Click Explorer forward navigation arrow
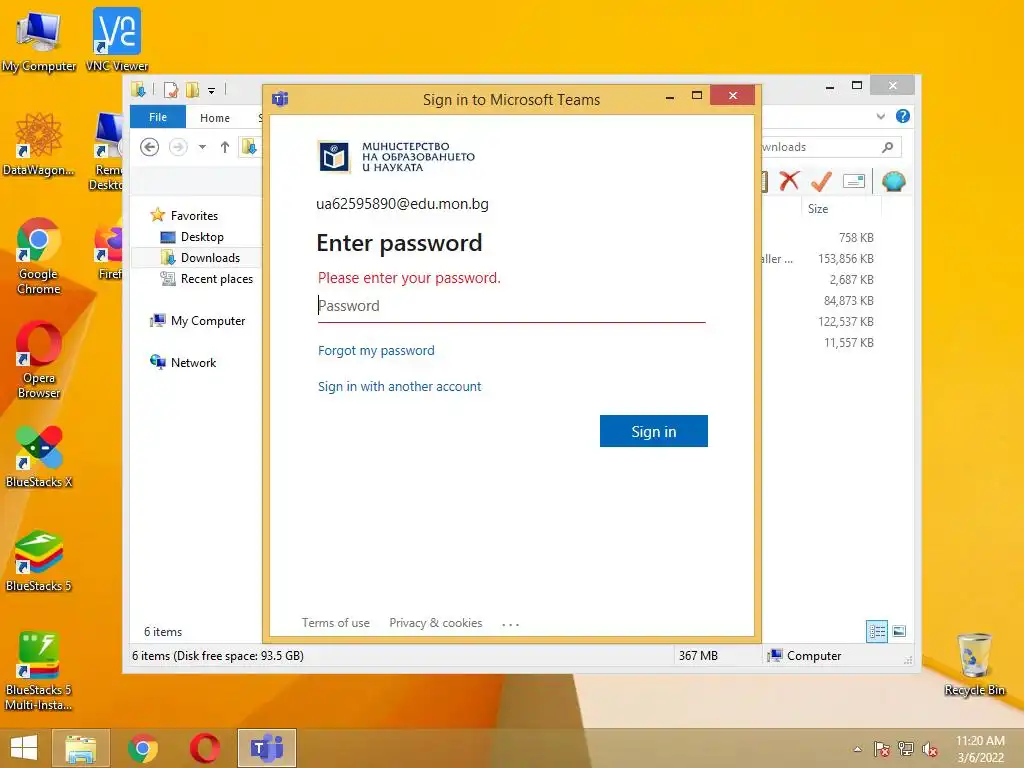The image size is (1024, 768). pos(178,147)
